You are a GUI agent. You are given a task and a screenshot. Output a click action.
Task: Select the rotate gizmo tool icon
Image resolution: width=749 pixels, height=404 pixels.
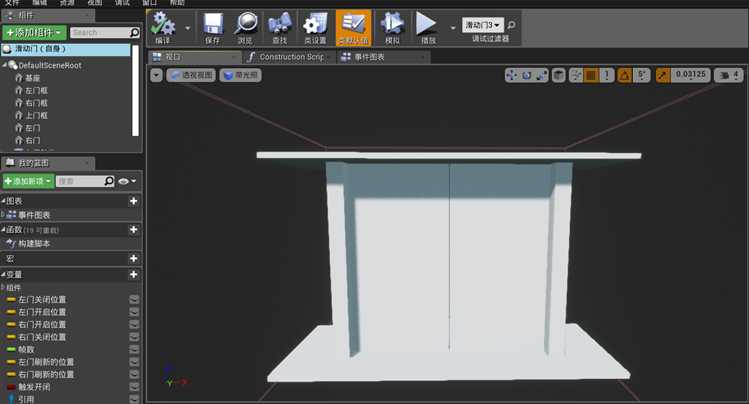pos(526,75)
